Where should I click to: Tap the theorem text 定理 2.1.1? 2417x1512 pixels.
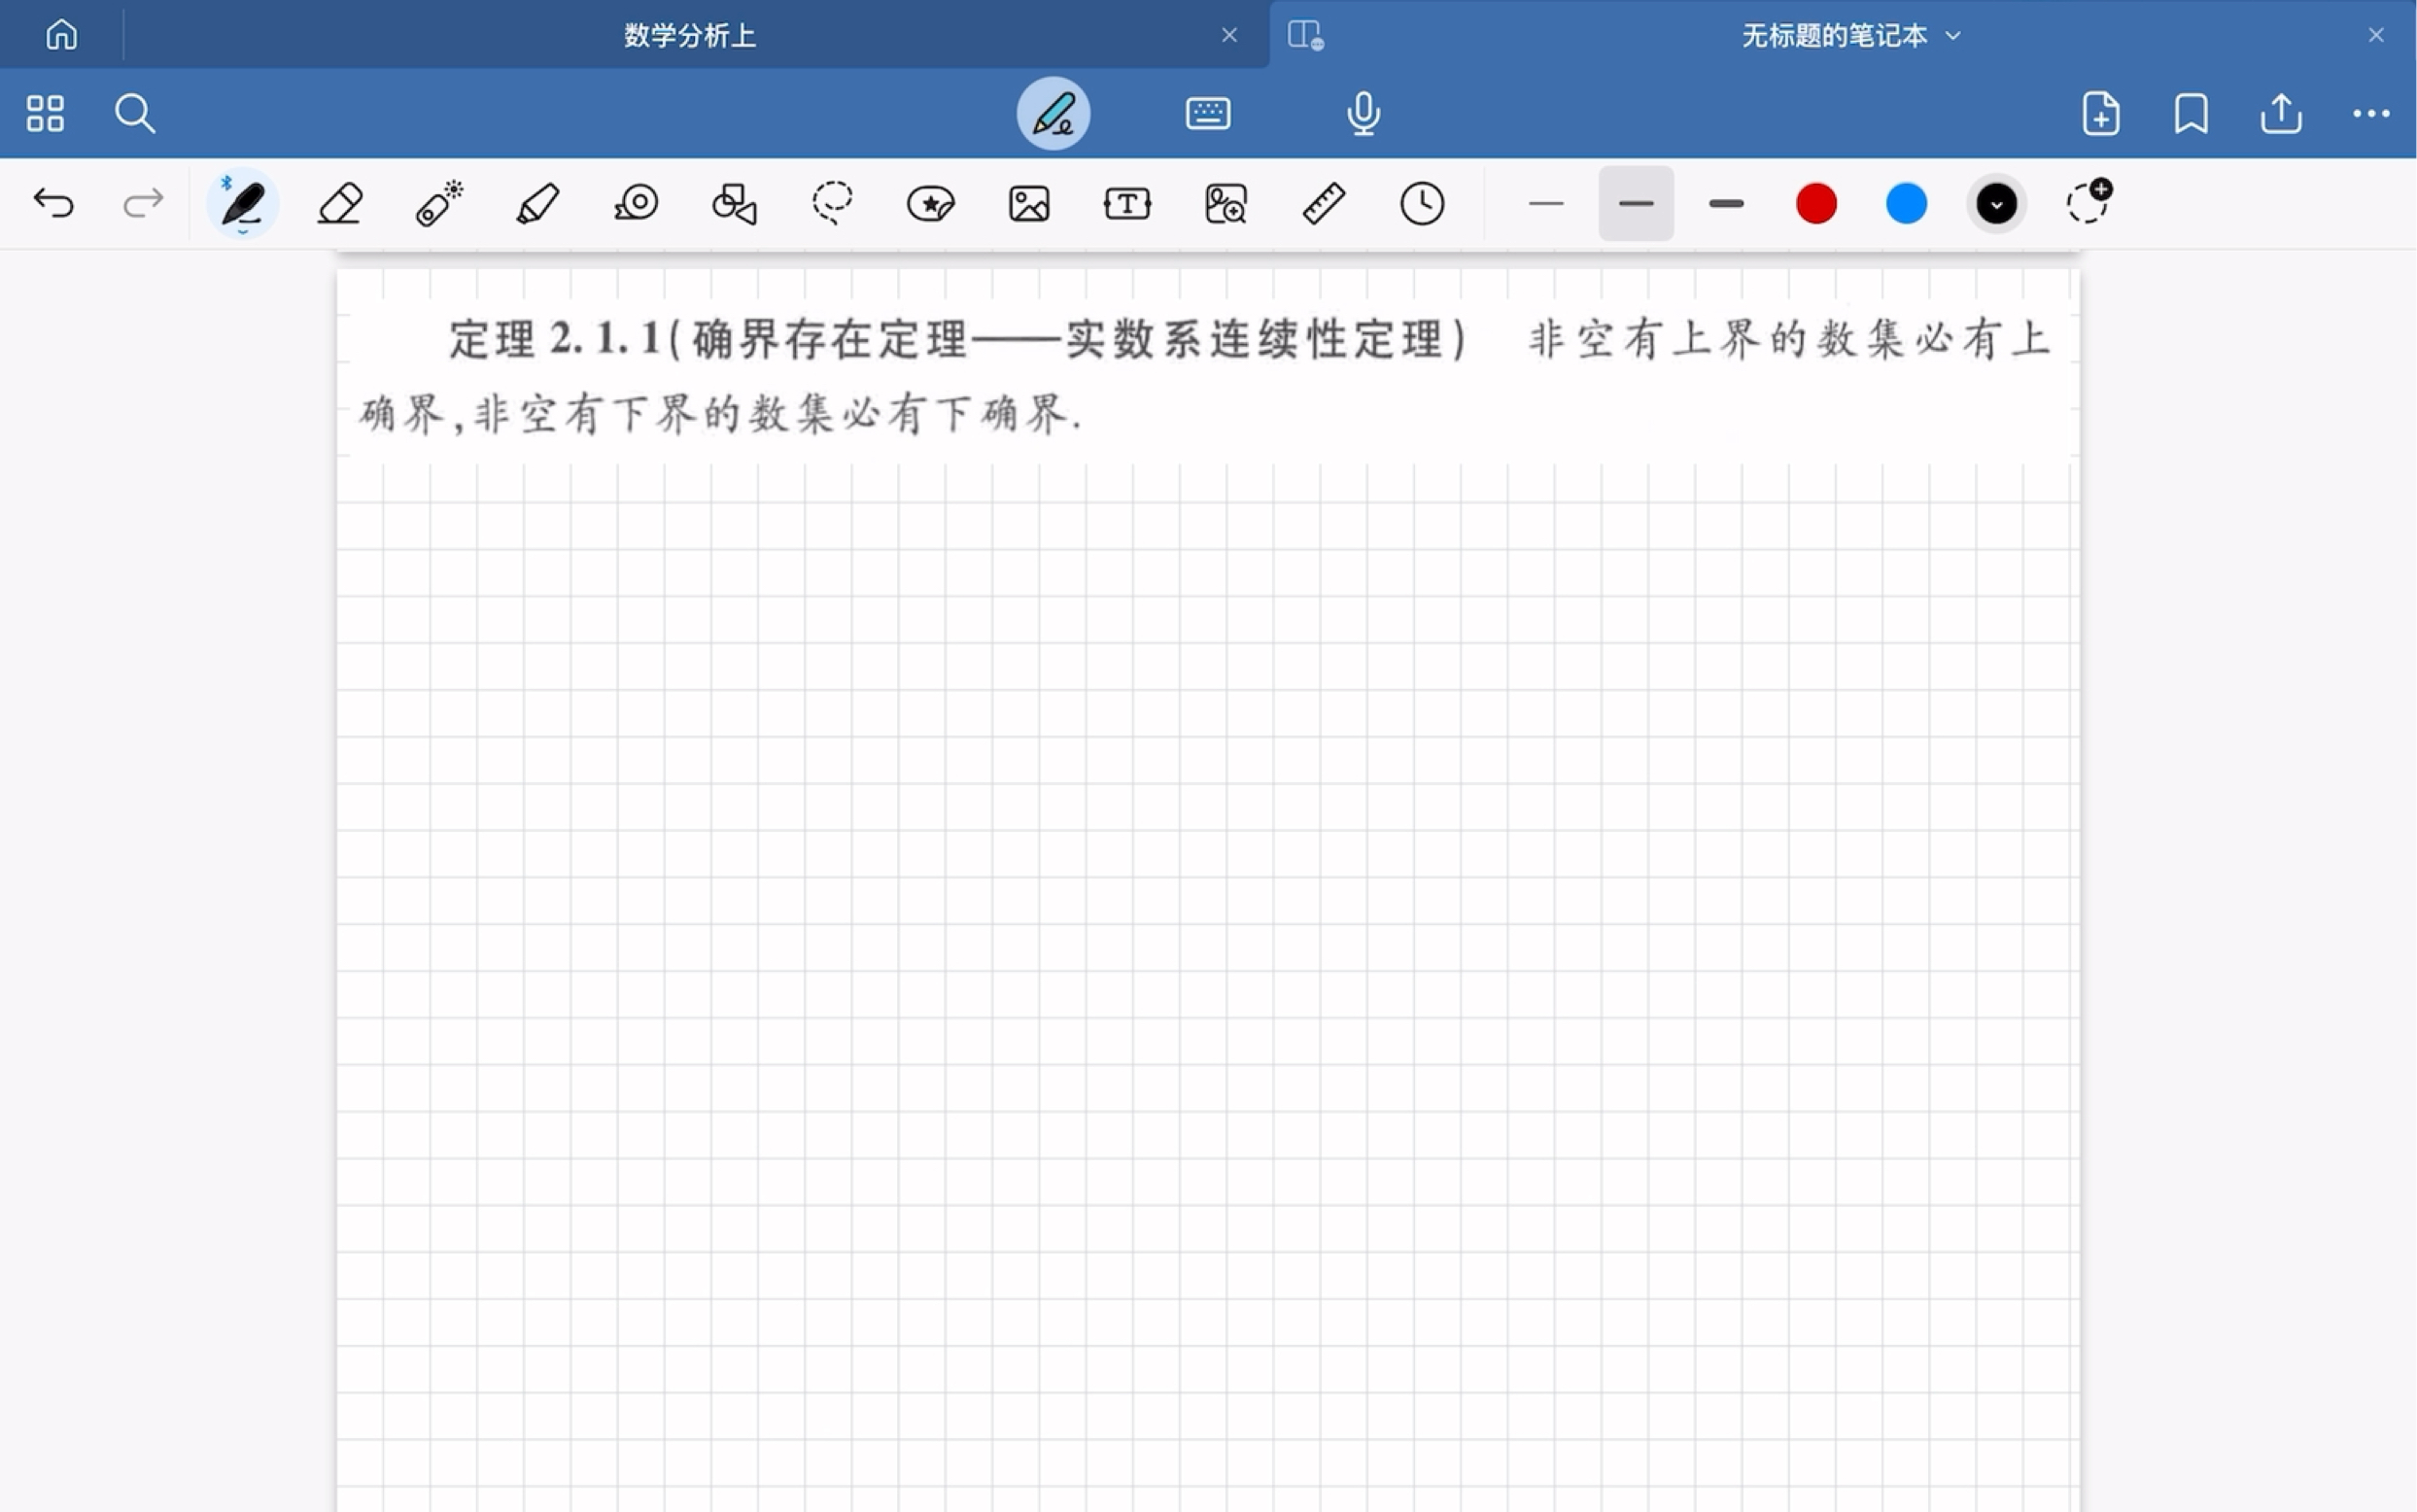(x=555, y=338)
